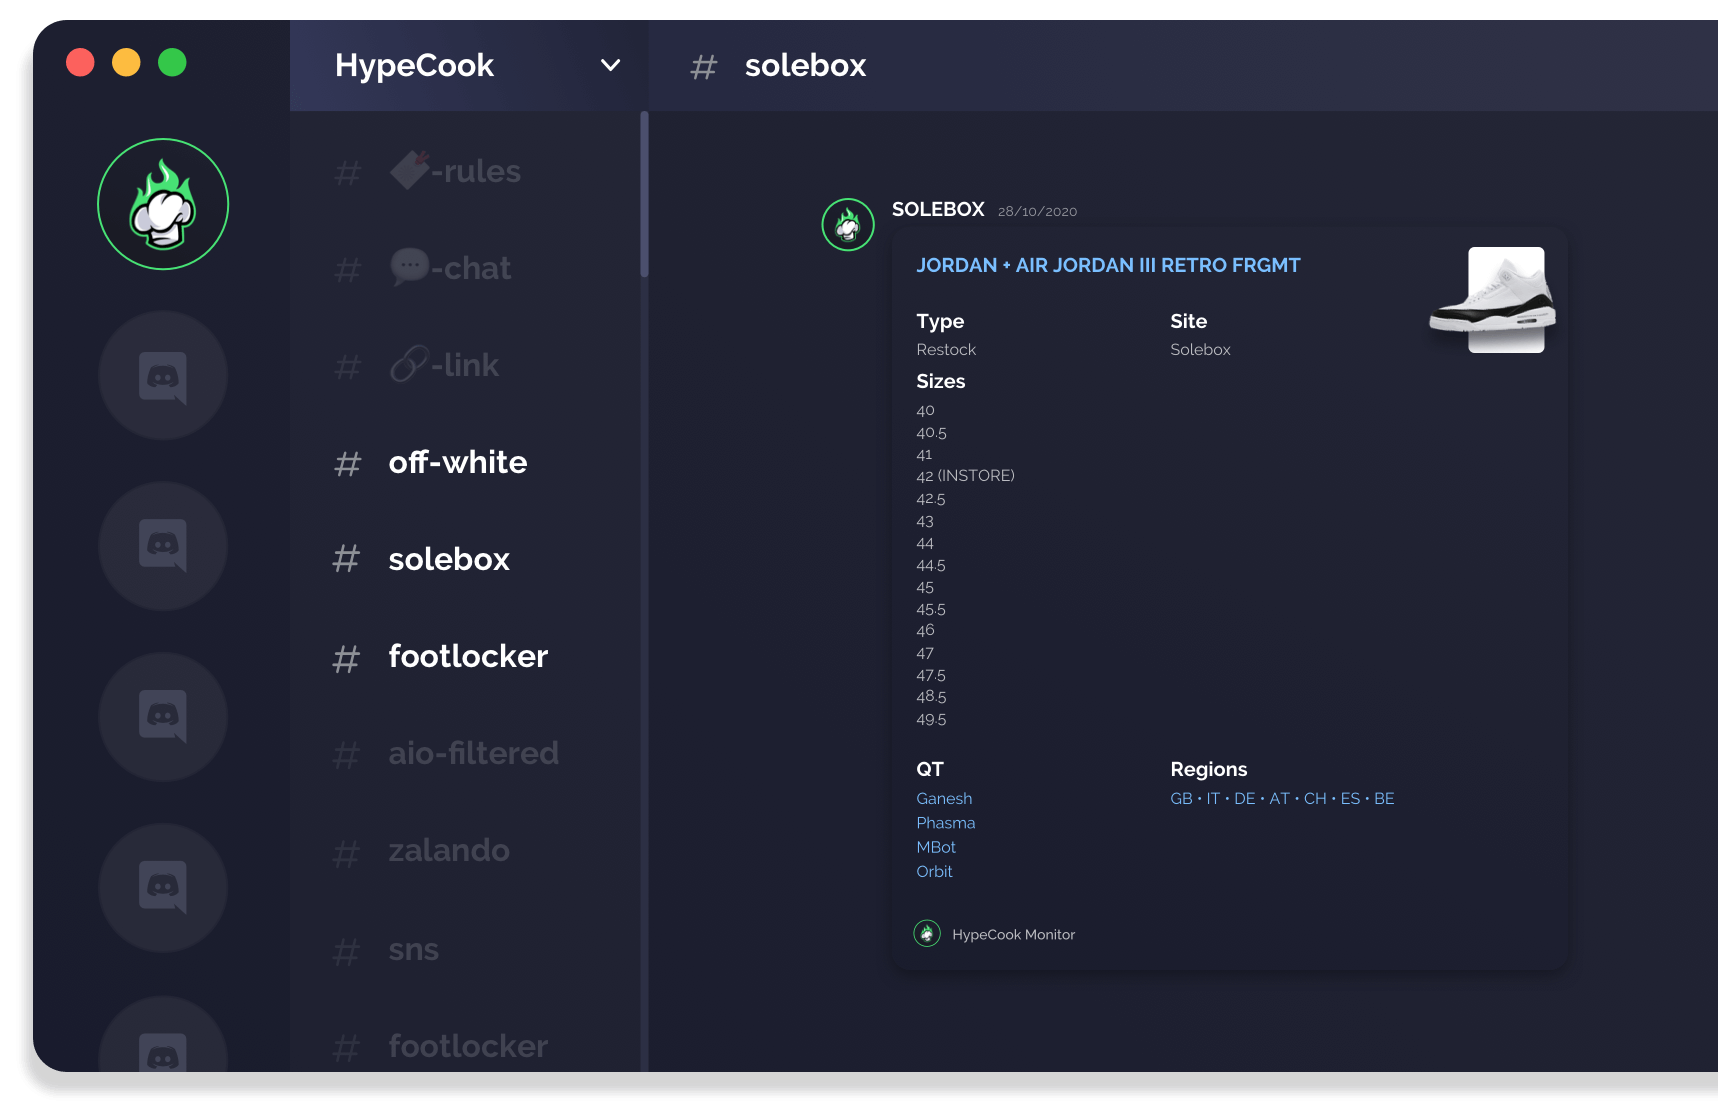Open the GB region link

pos(1181,798)
